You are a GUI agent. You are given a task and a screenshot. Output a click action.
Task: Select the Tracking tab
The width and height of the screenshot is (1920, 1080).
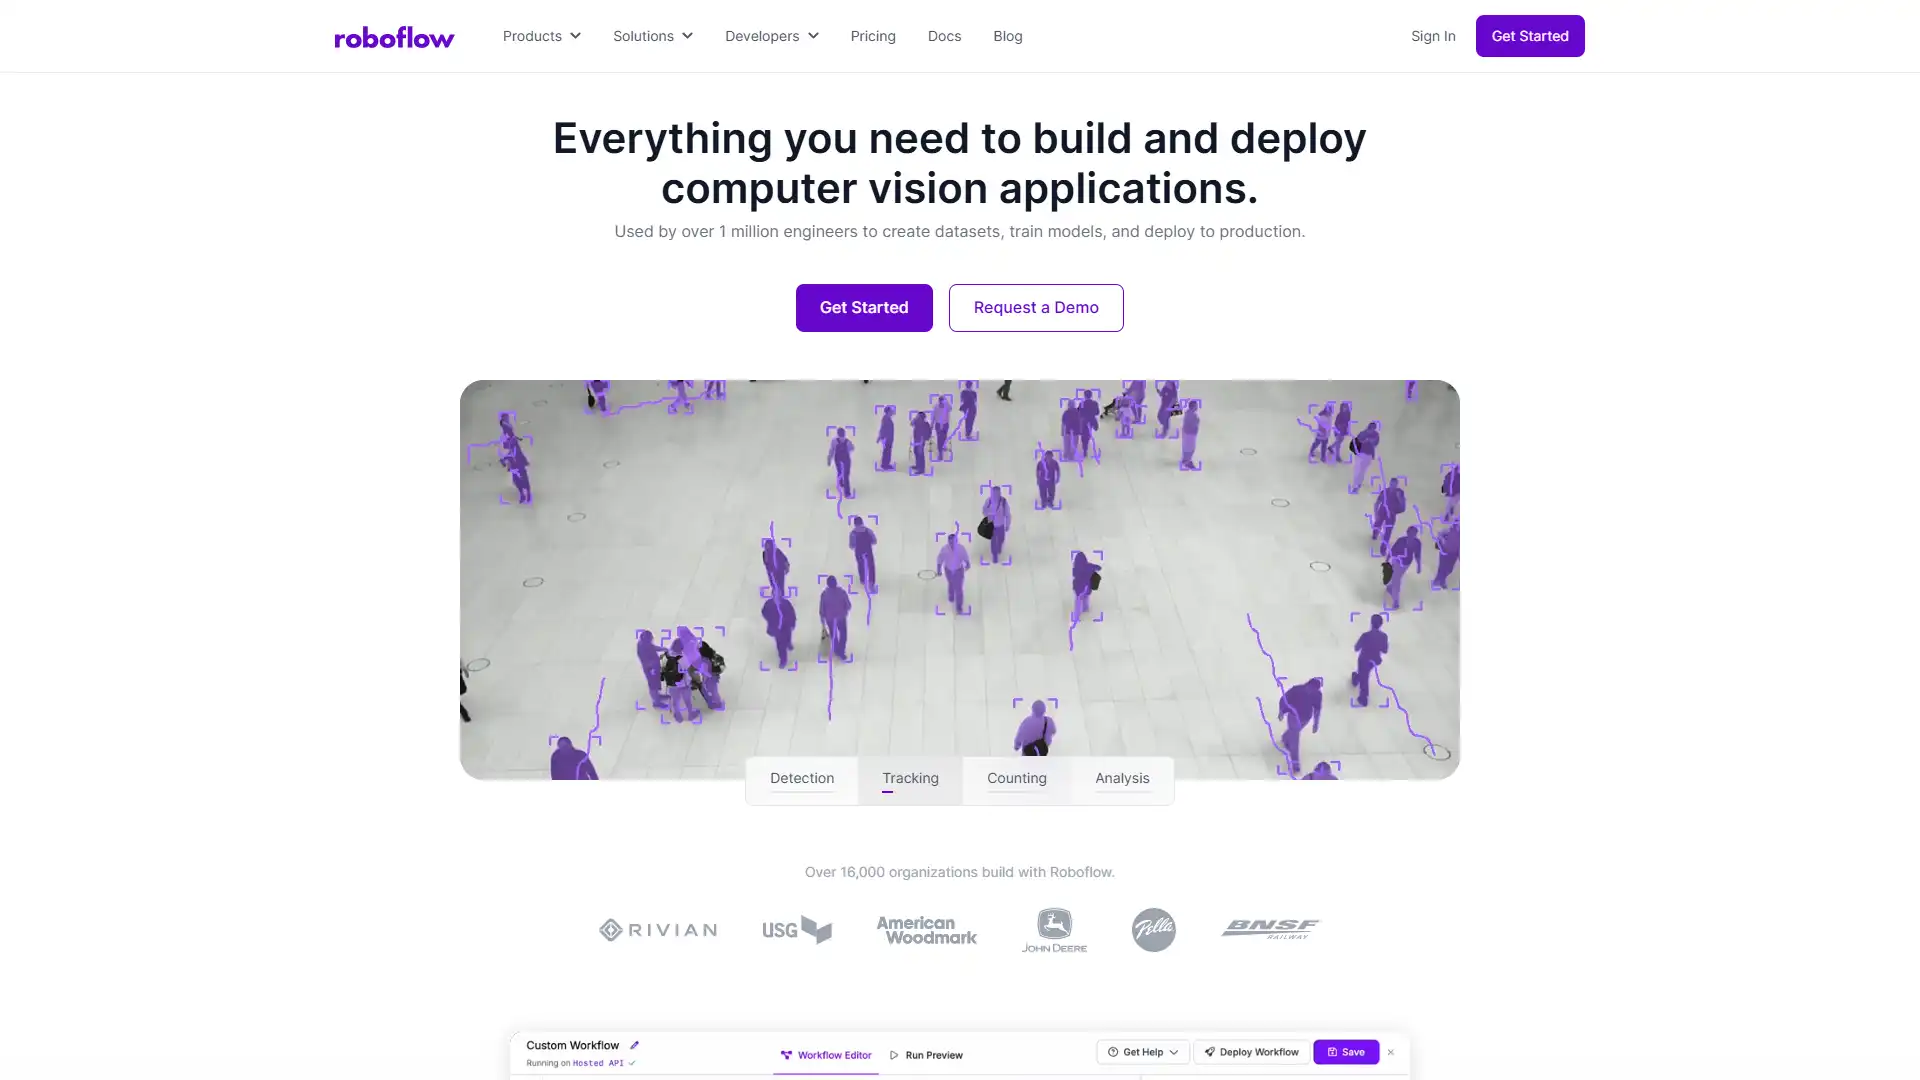tap(910, 778)
